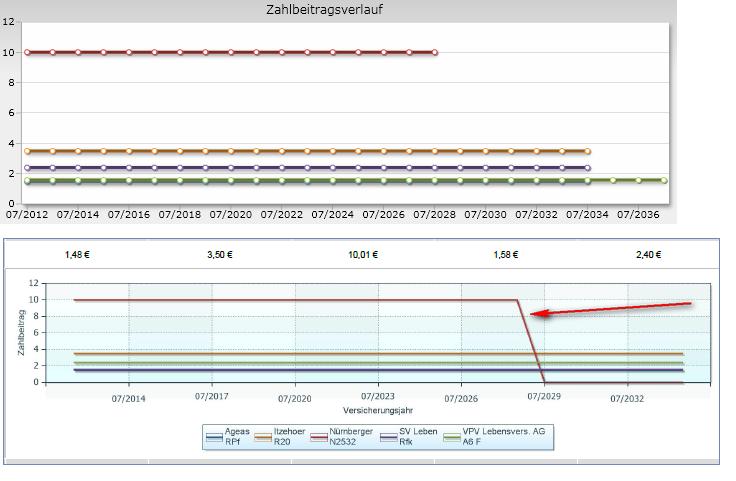Viewport: 736px width, 481px height.
Task: Select the 'SV Leben Rfk' legend label
Action: coord(418,436)
